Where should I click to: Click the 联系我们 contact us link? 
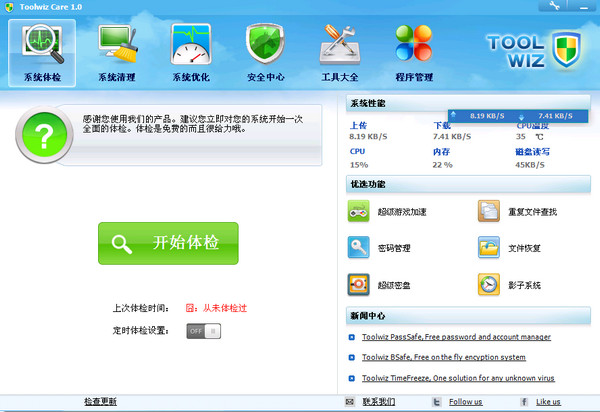379,402
